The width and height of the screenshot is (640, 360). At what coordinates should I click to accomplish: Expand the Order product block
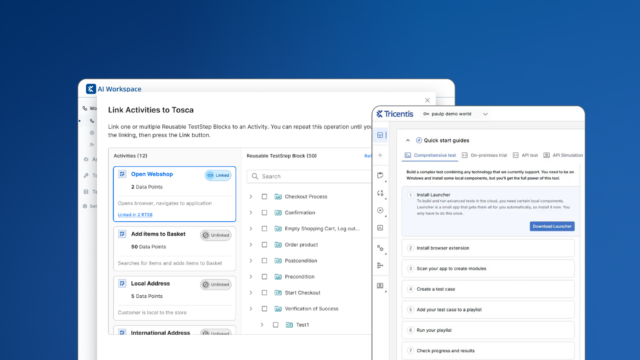point(251,244)
